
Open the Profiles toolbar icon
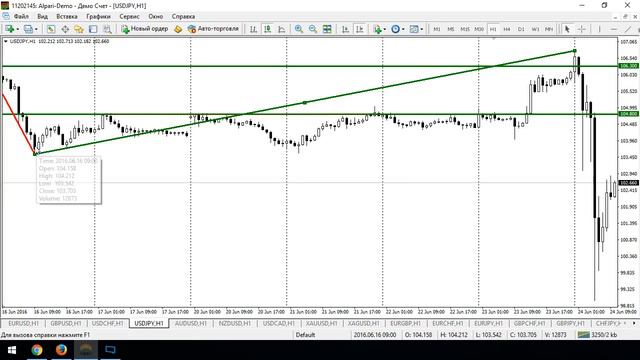tap(28, 29)
